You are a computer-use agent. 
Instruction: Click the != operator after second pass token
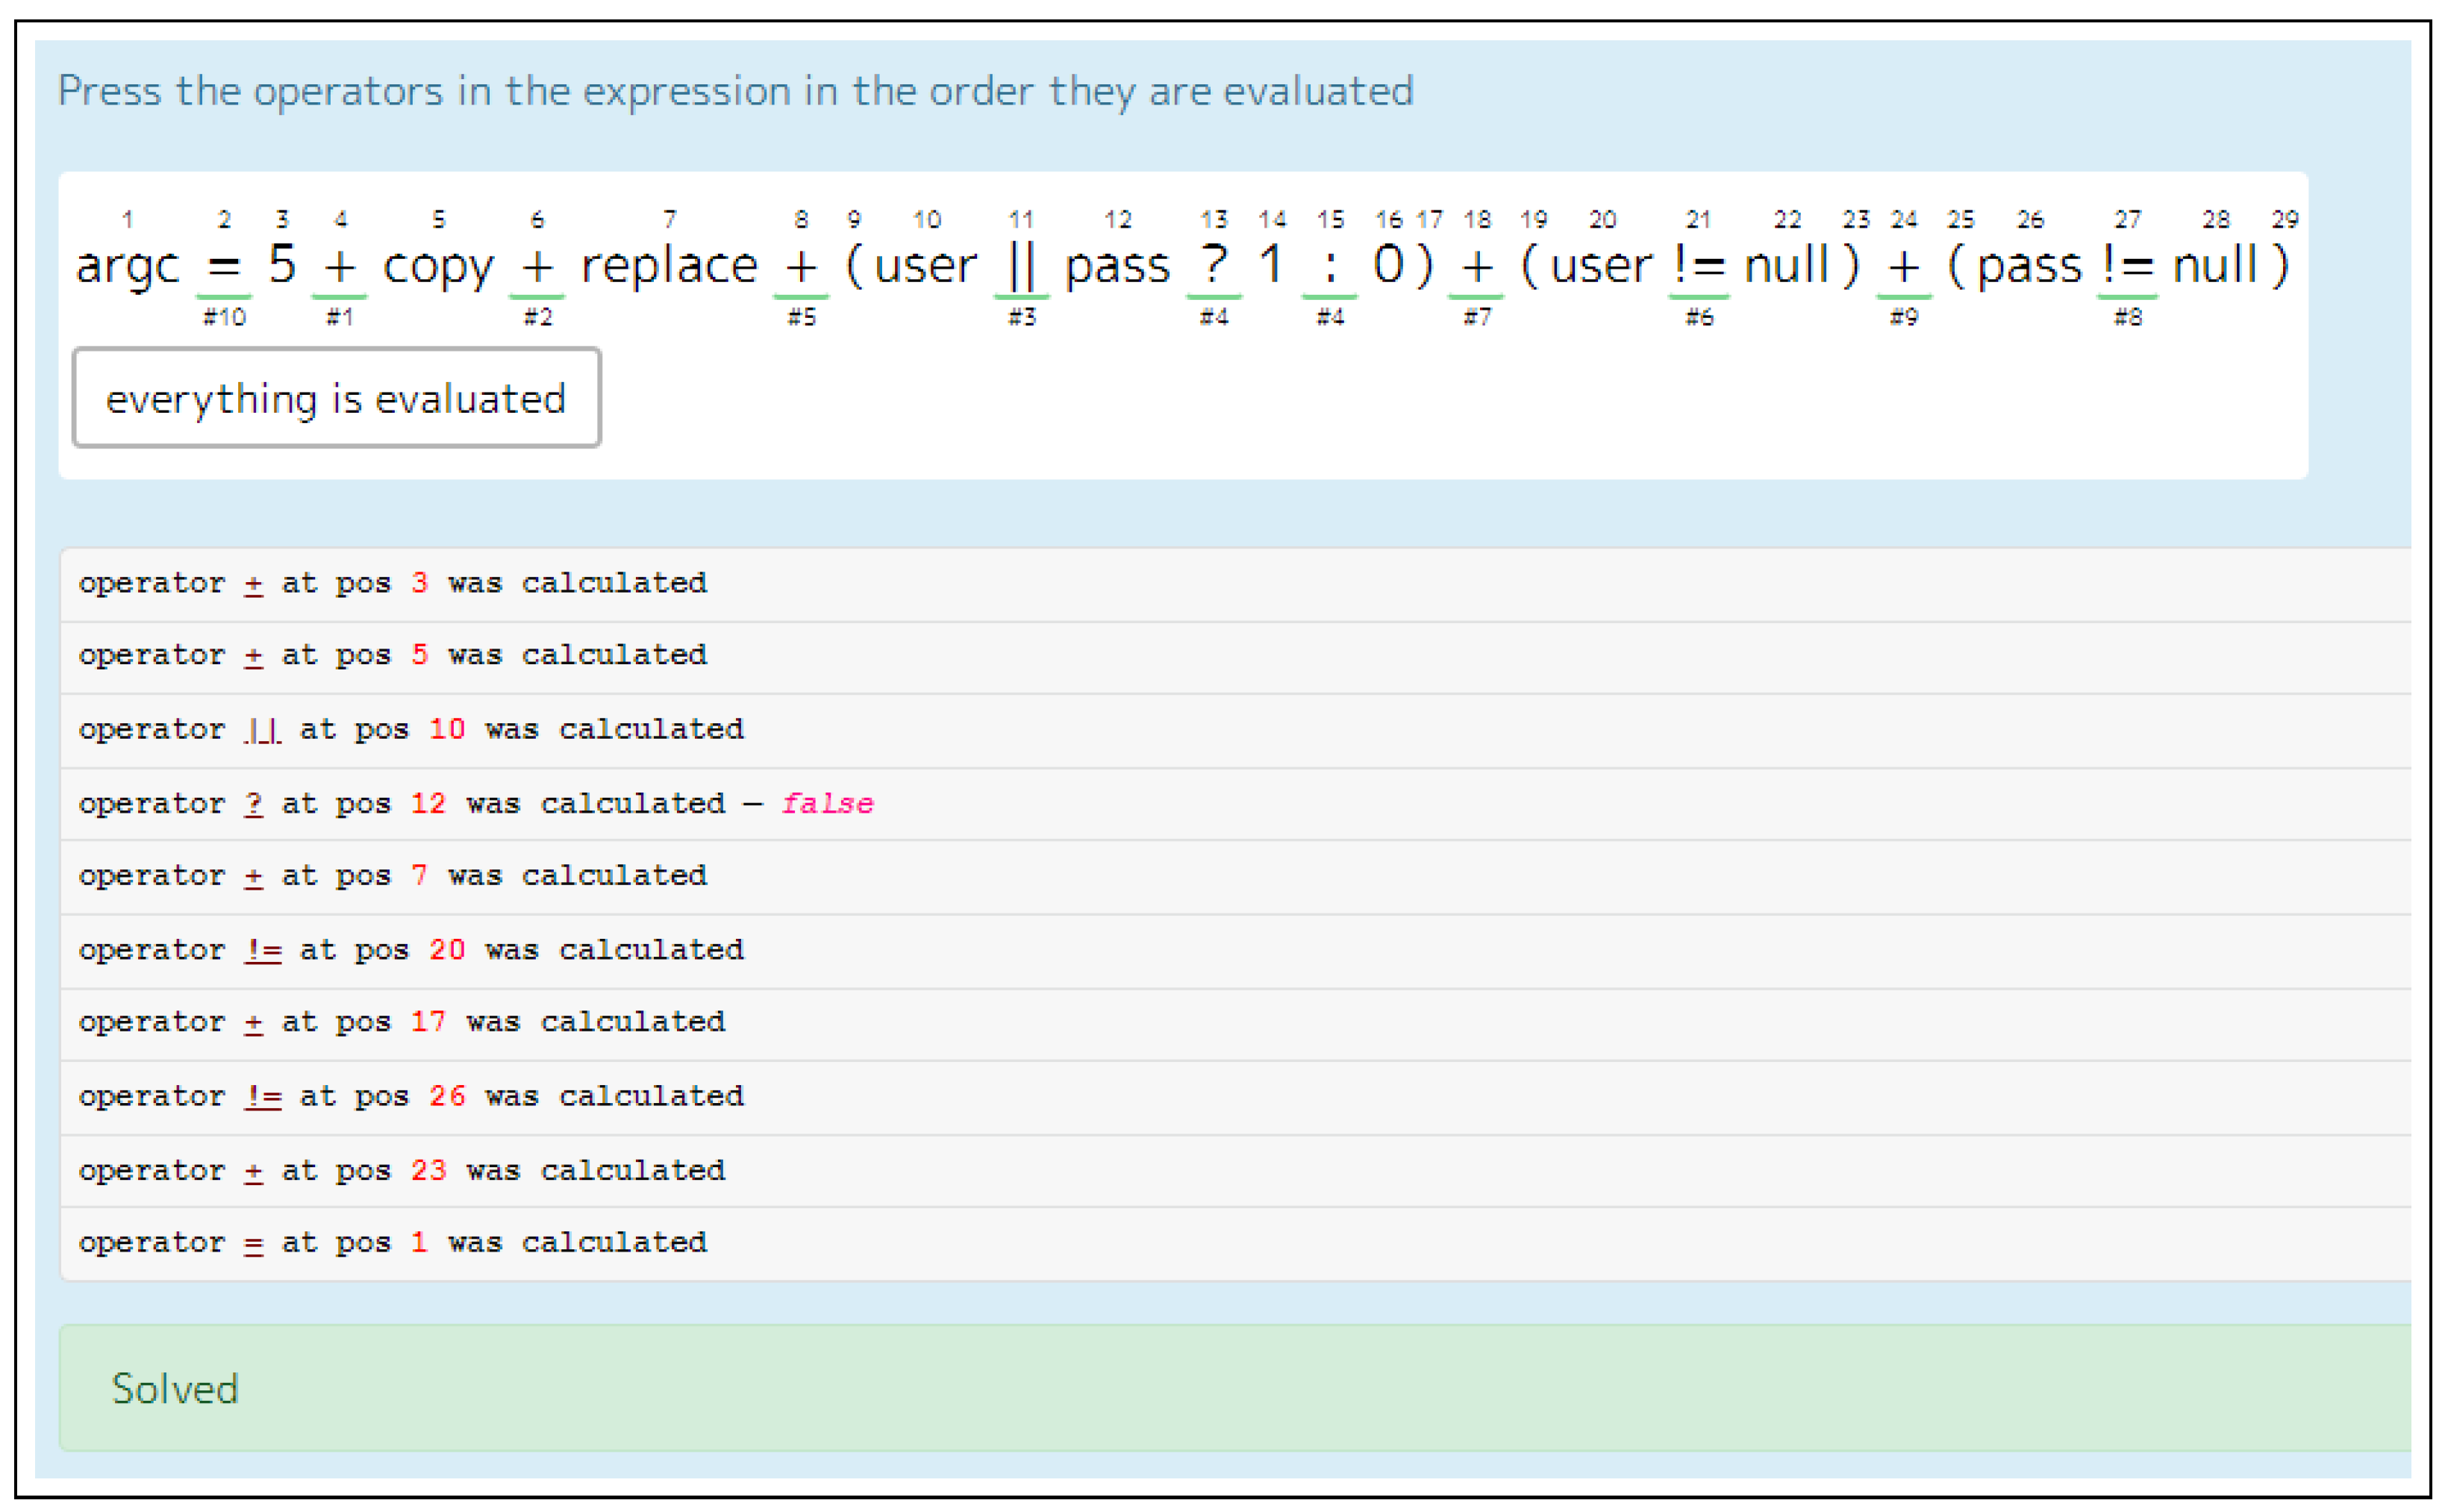(2127, 266)
